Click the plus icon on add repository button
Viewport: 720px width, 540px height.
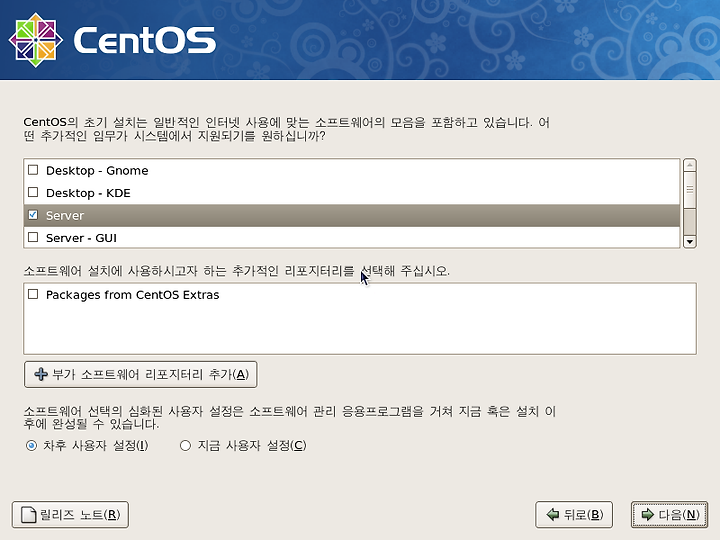41,374
